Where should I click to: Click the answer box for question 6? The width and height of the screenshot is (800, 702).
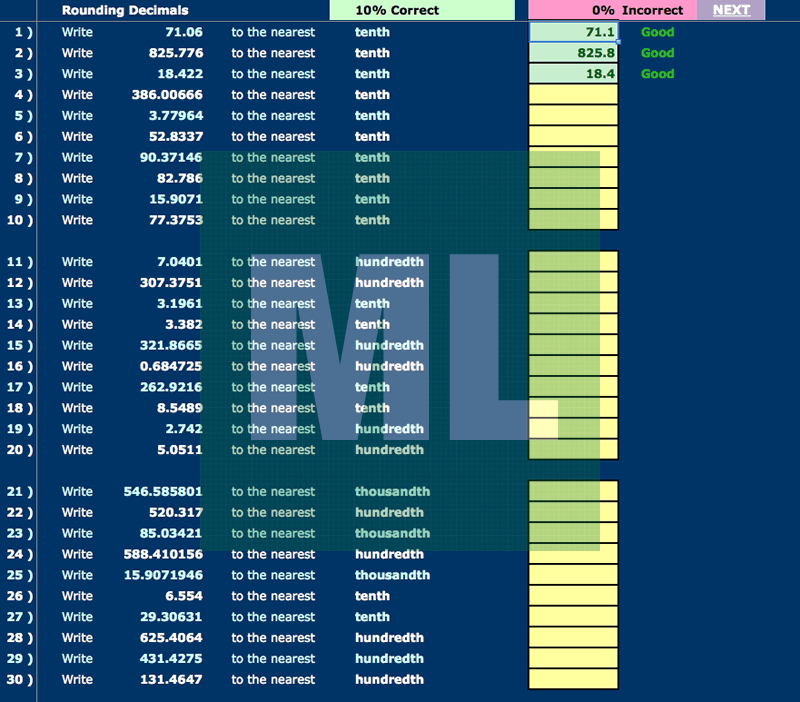tap(573, 137)
